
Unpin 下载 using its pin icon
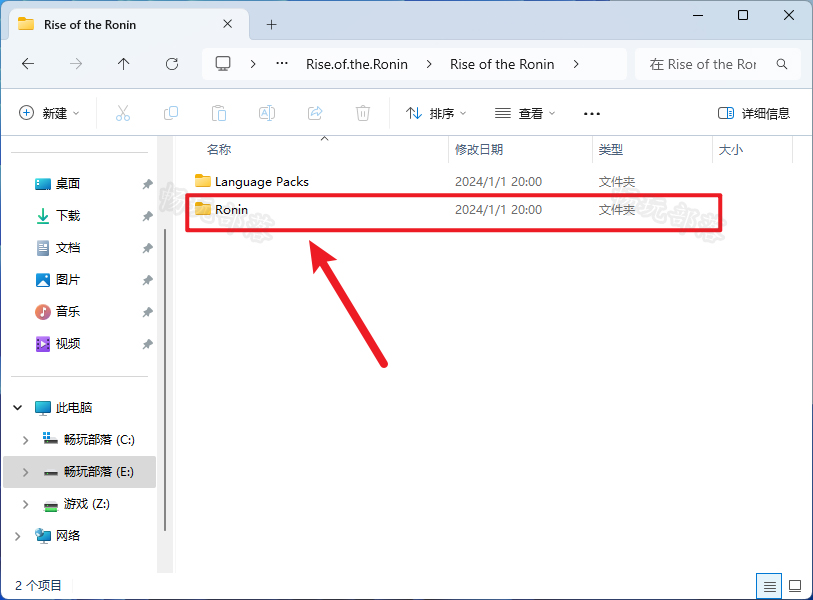pyautogui.click(x=148, y=216)
